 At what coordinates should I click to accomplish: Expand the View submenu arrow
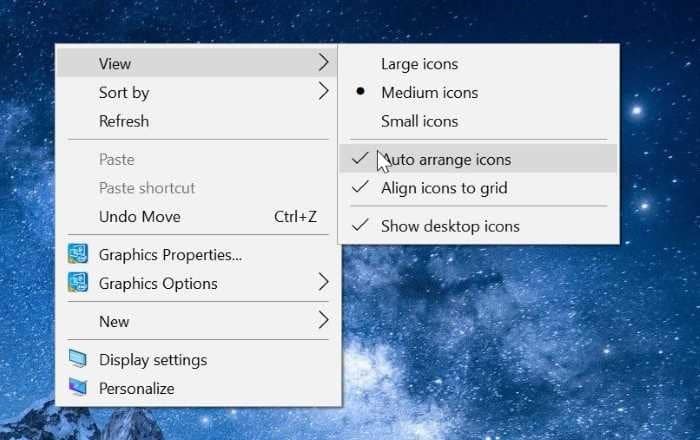tap(322, 63)
